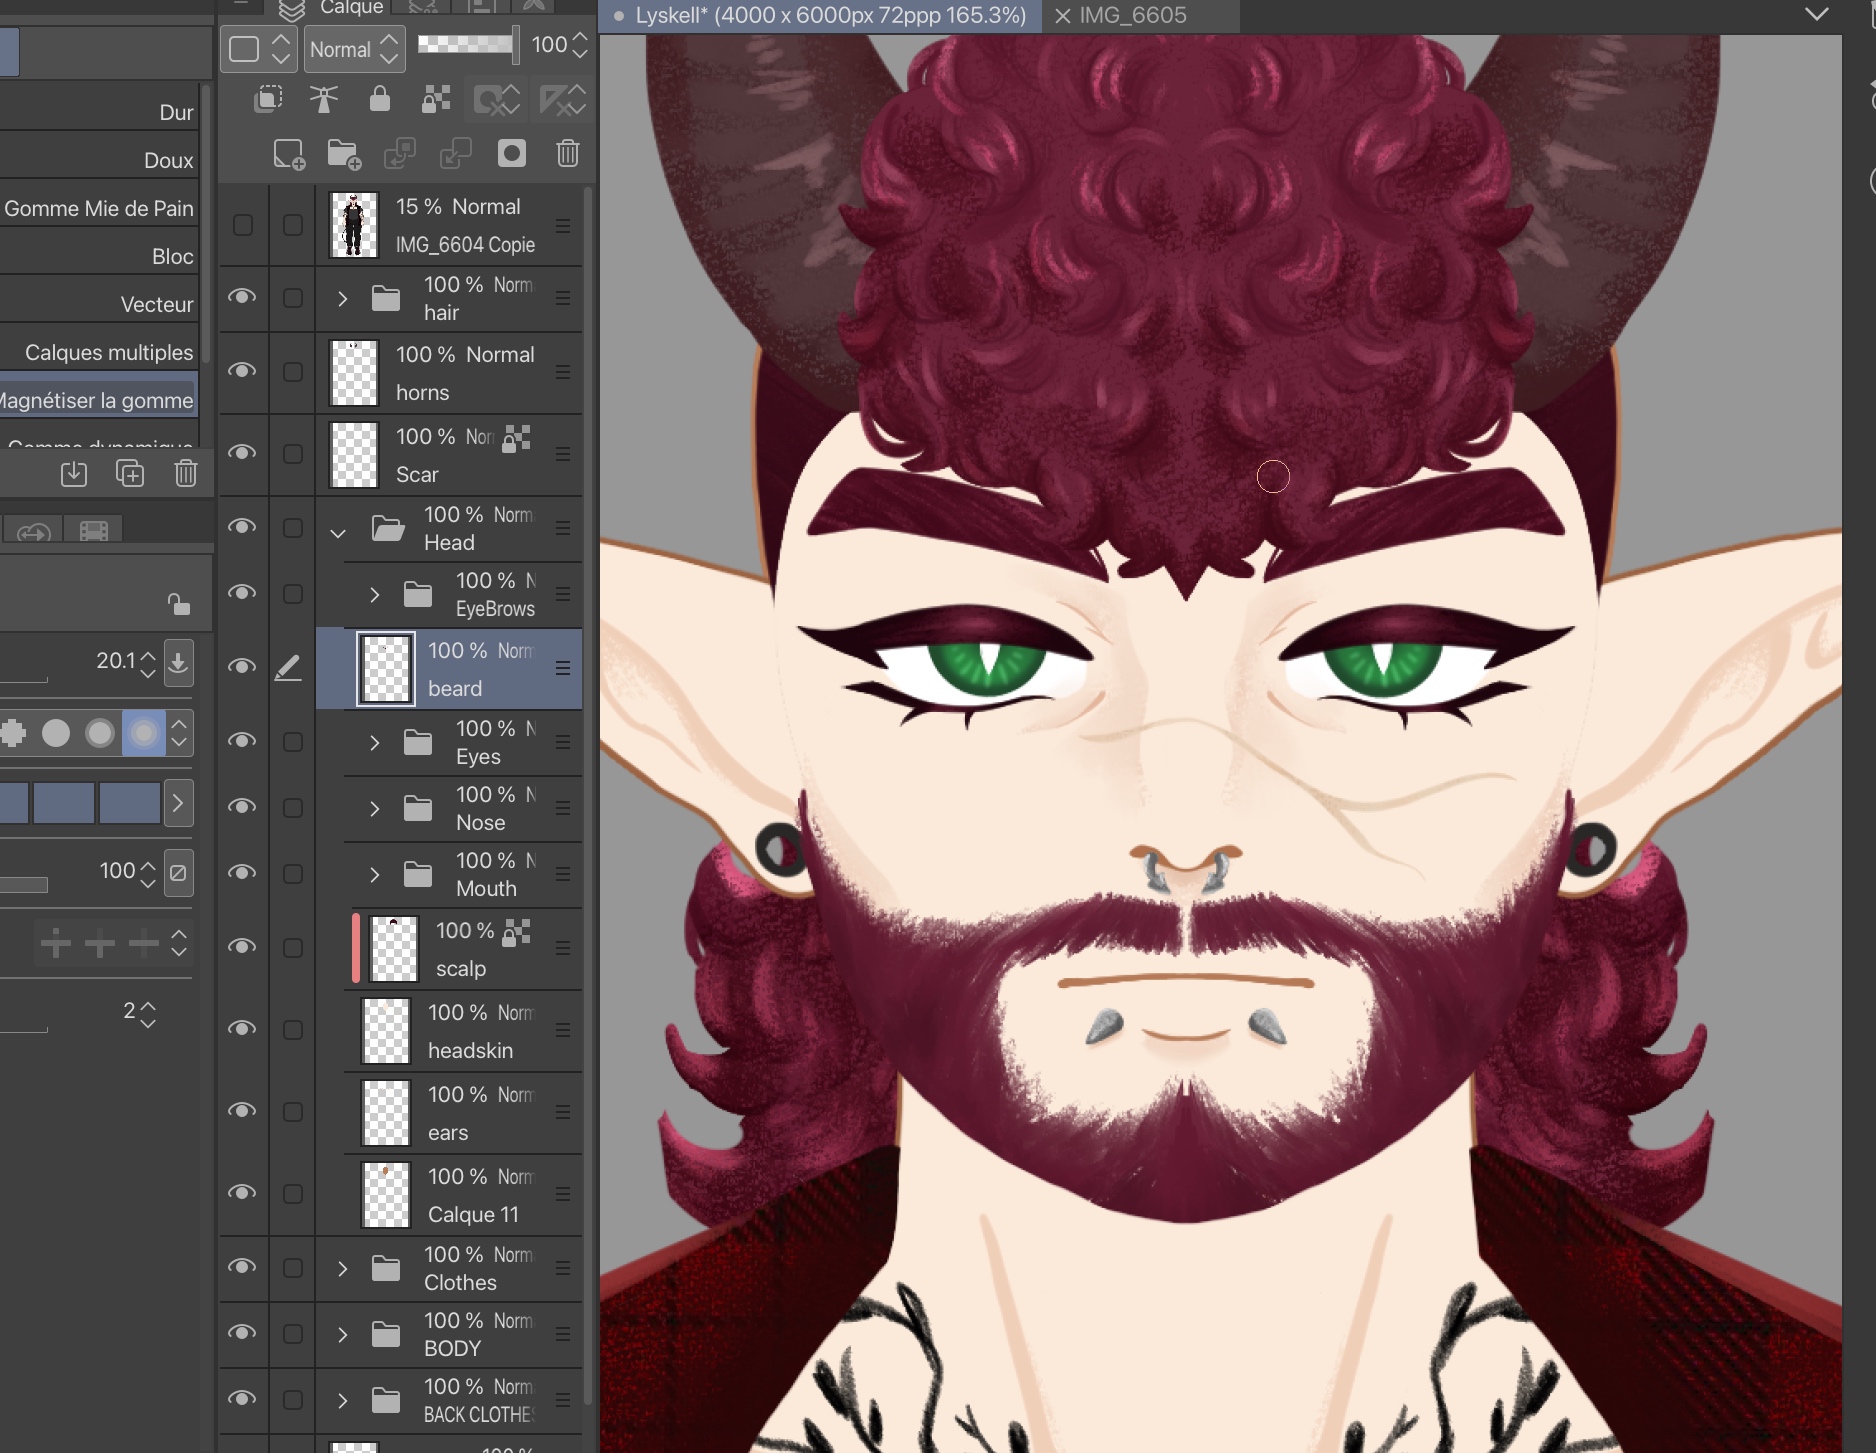
Task: Open the Normal blend mode dropdown
Action: [x=354, y=49]
